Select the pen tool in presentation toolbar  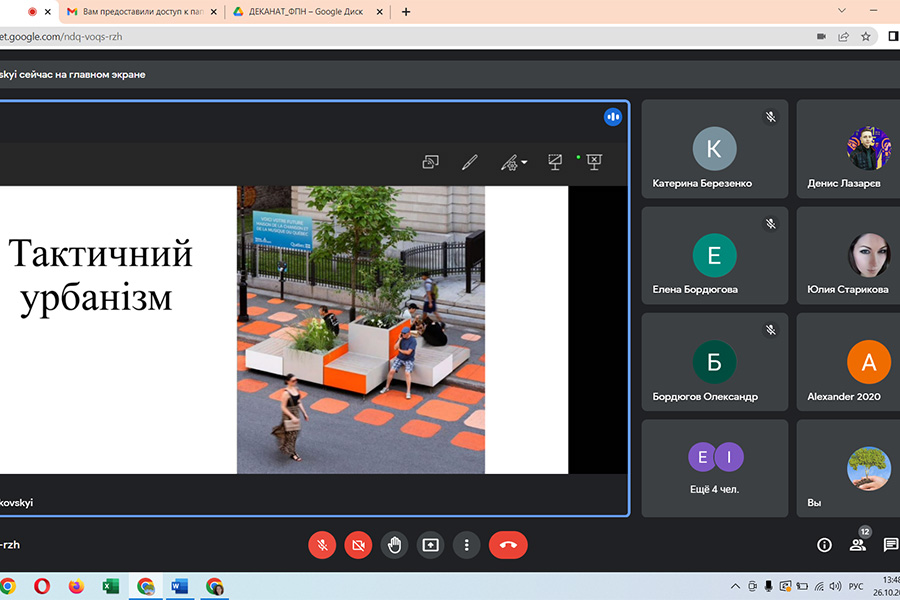[x=469, y=162]
